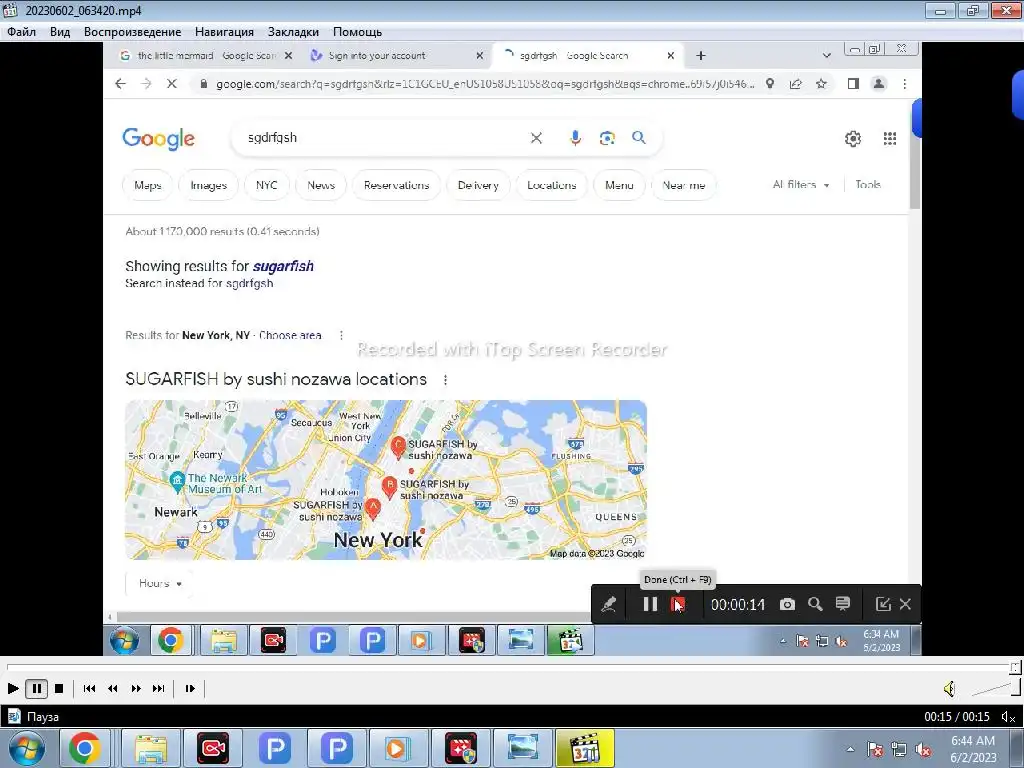Close the sgdrfgsh Google Search tab
1024x768 pixels.
pos(670,56)
